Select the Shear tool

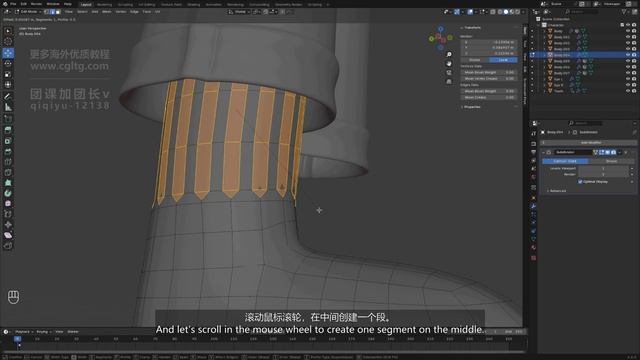[8, 235]
